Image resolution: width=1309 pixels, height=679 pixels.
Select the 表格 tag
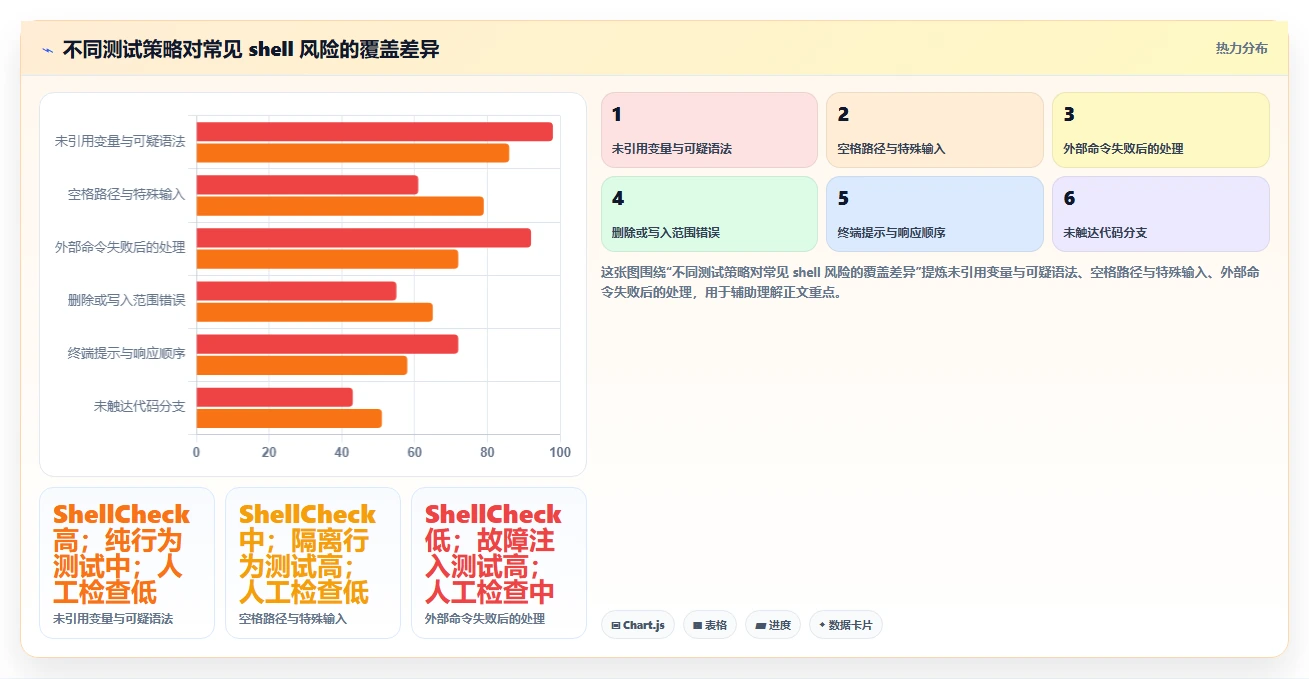point(710,625)
